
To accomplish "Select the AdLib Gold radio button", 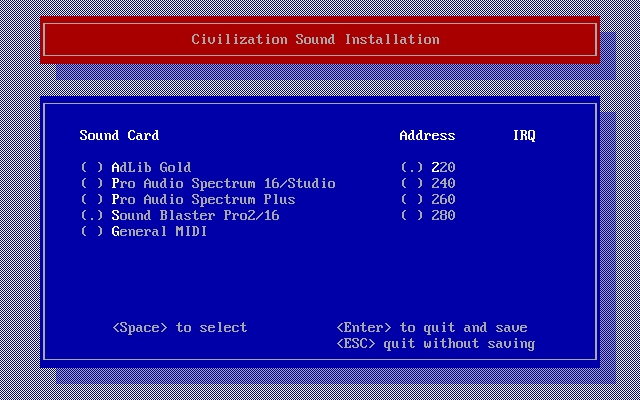I will (x=92, y=168).
